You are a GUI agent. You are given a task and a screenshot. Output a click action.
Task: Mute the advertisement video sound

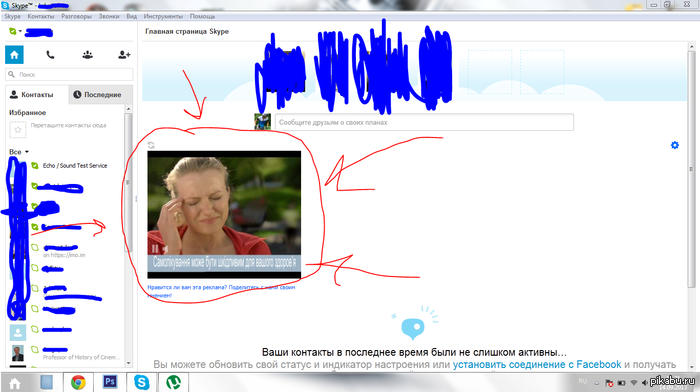point(165,249)
